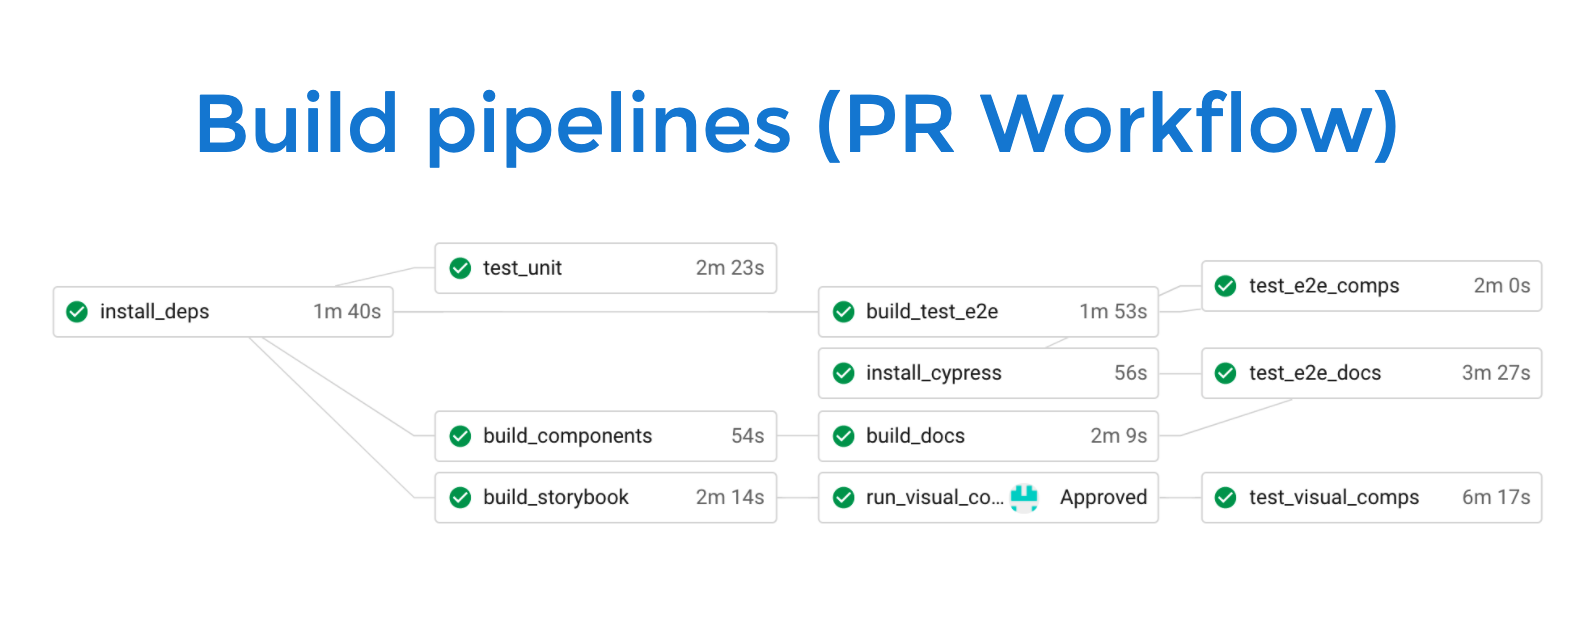Click success icon beside test_unit
This screenshot has height=621, width=1596.
pos(460,268)
